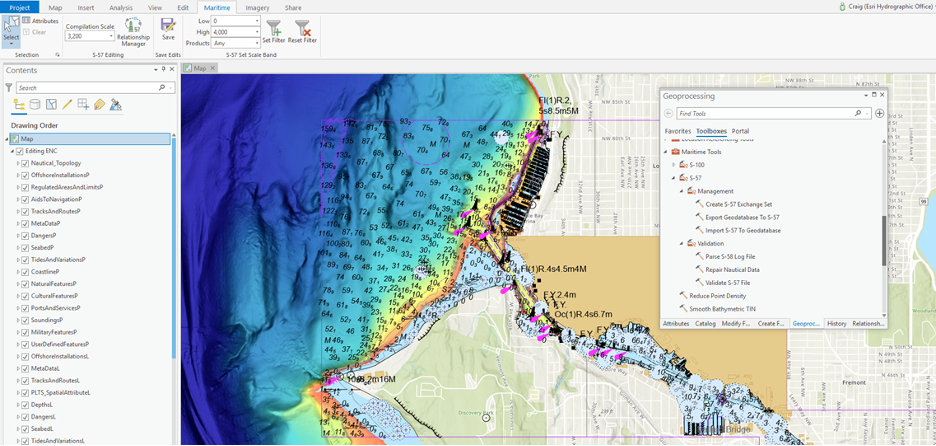
Task: Switch to List By Data Source view
Action: [35, 104]
